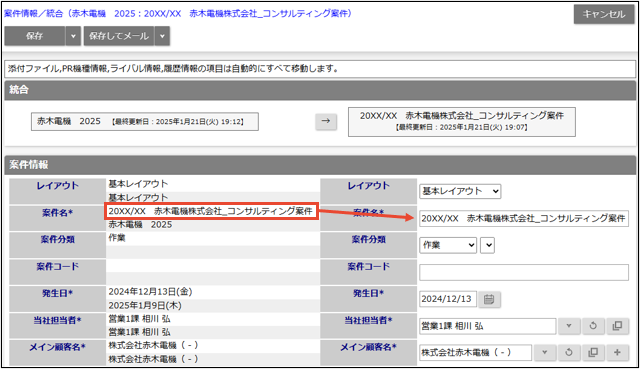Image resolution: width=640 pixels, height=369 pixels.
Task: Open the レイアウト 基本レイアウト dropdown
Action: [x=460, y=191]
